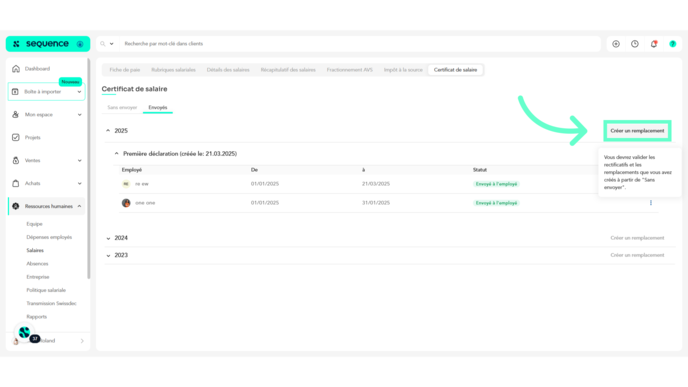
Task: Expand the Ventes sidebar menu
Action: 79,161
